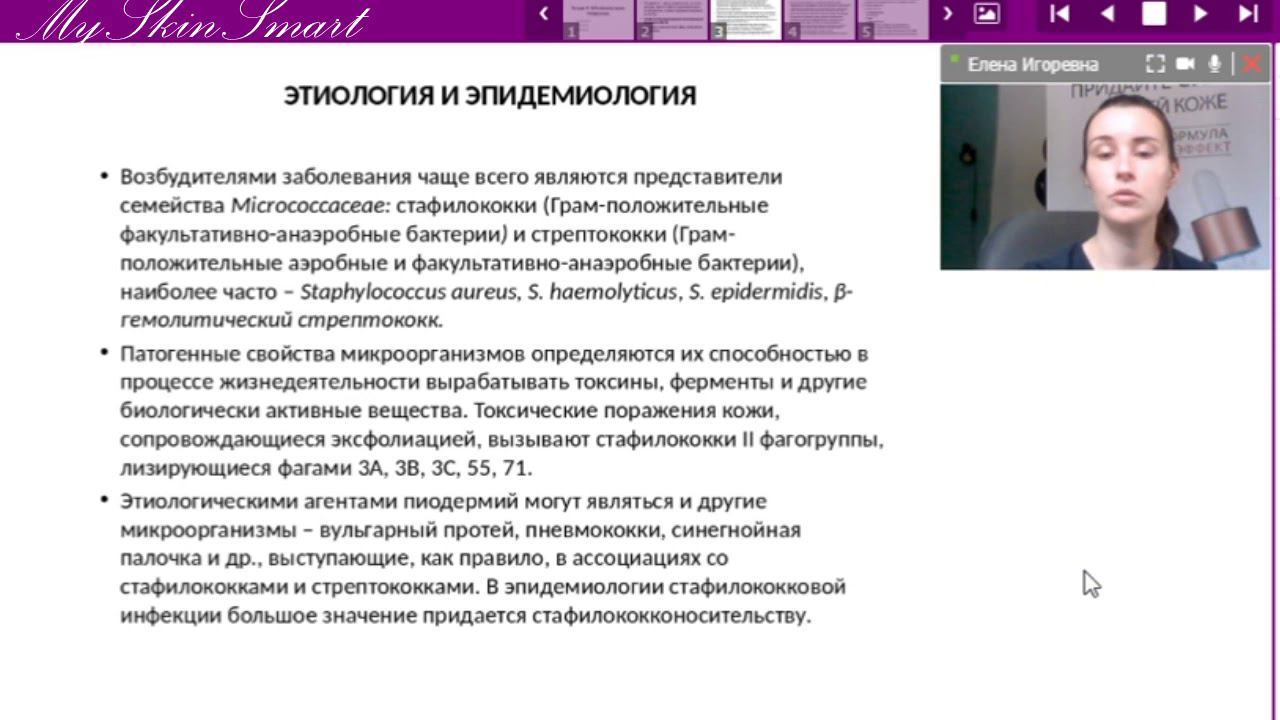Jump to the last slide
The width and height of the screenshot is (1280, 720).
[1248, 14]
